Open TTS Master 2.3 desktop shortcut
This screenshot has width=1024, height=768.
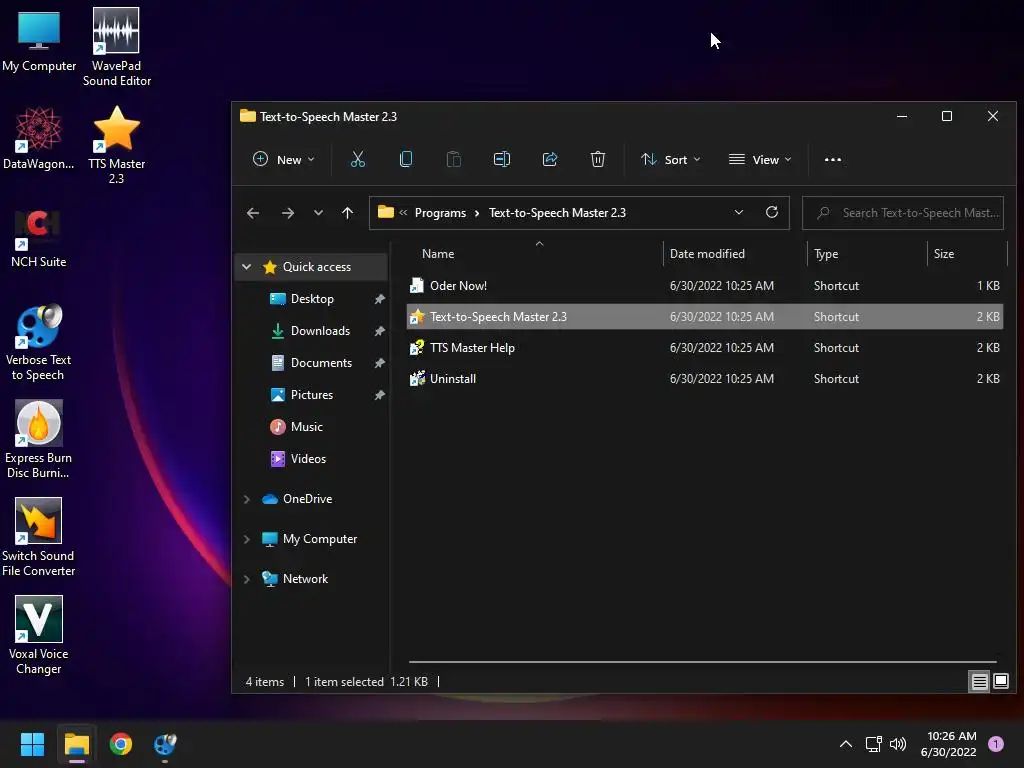pyautogui.click(x=116, y=145)
